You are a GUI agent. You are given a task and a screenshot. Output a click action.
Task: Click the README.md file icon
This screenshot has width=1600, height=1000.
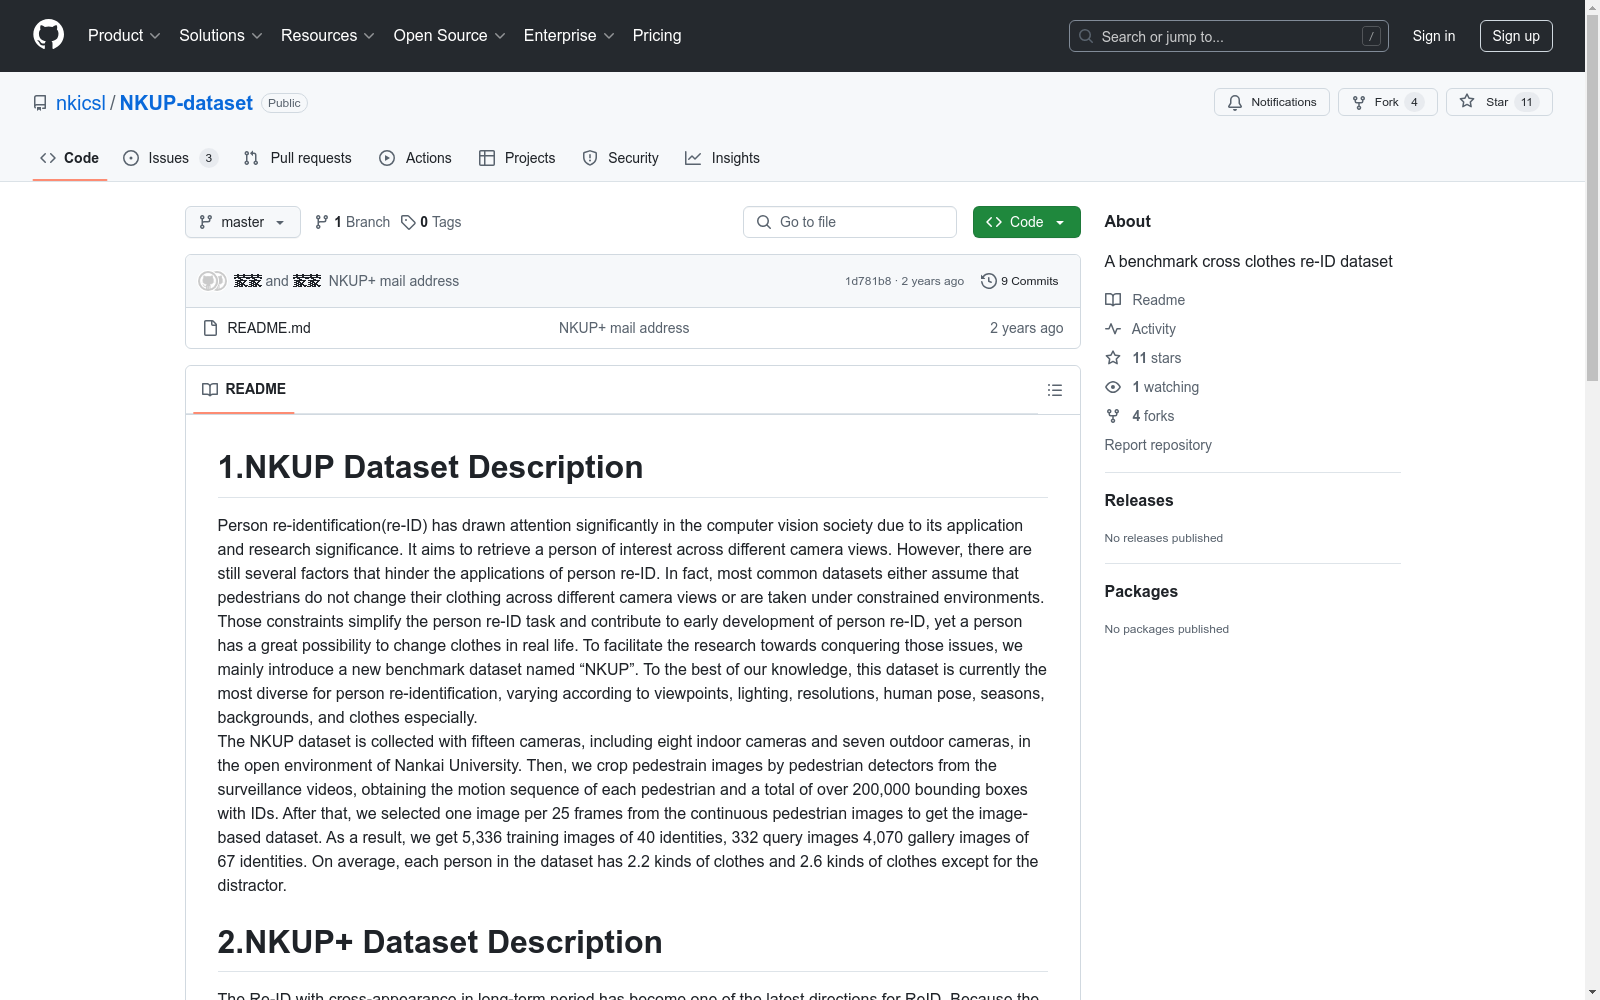[210, 328]
